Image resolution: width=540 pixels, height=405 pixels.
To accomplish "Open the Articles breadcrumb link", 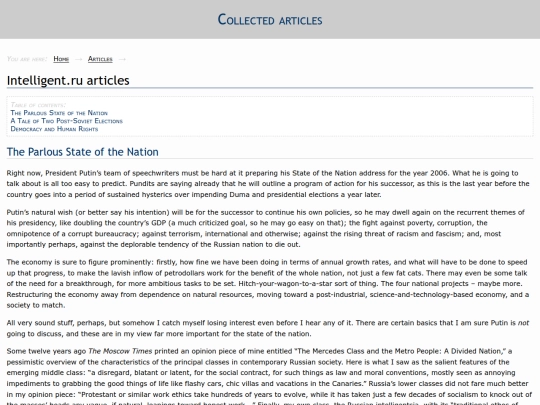I will (100, 59).
